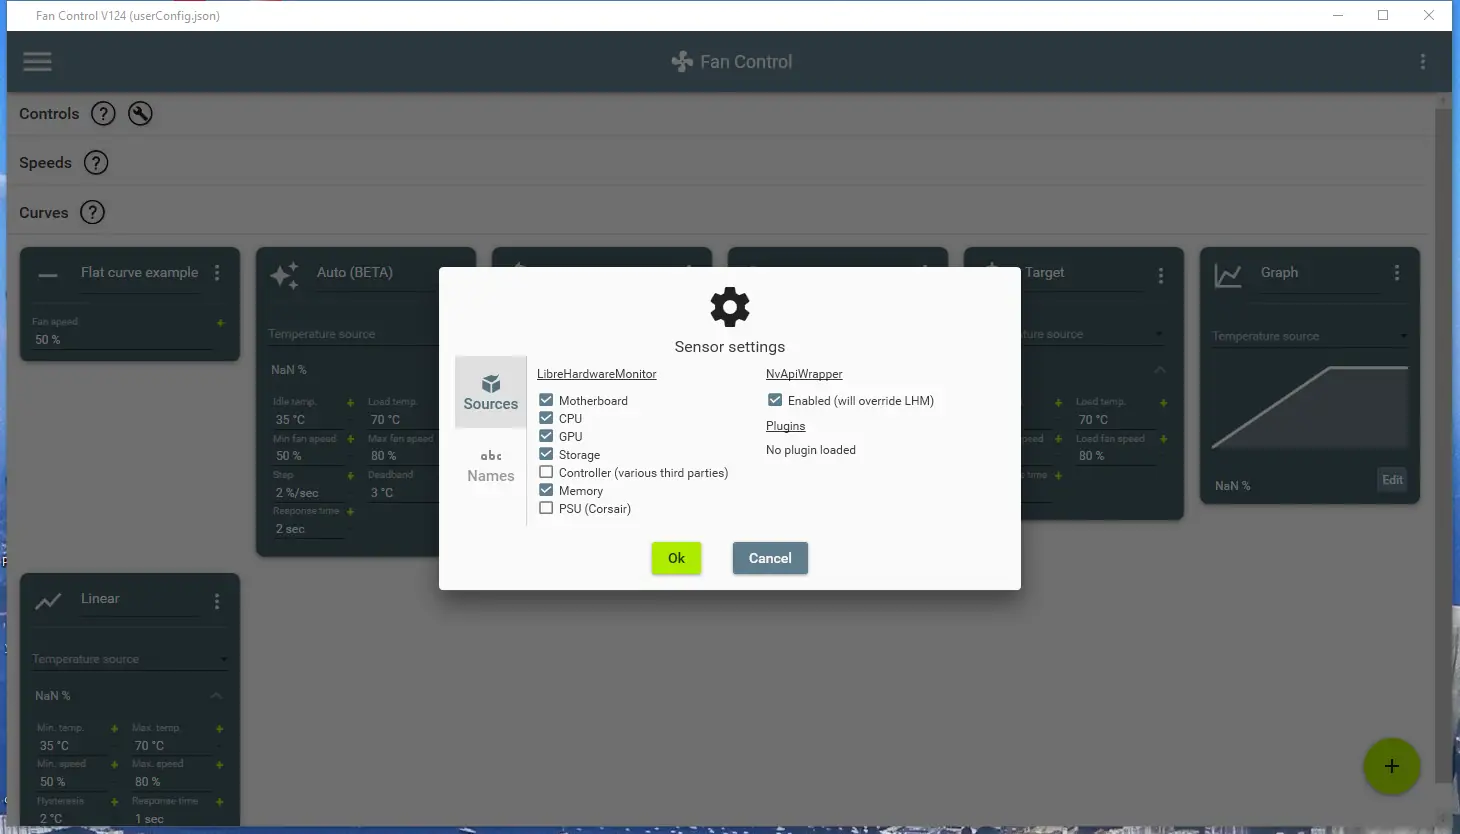
Task: Open Linear card Temperature source dropdown
Action: point(130,659)
